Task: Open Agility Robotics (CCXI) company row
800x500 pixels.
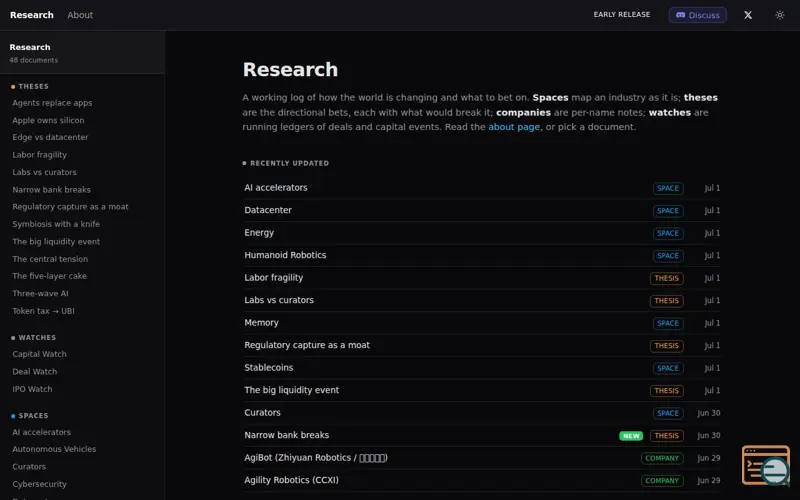Action: coord(482,480)
